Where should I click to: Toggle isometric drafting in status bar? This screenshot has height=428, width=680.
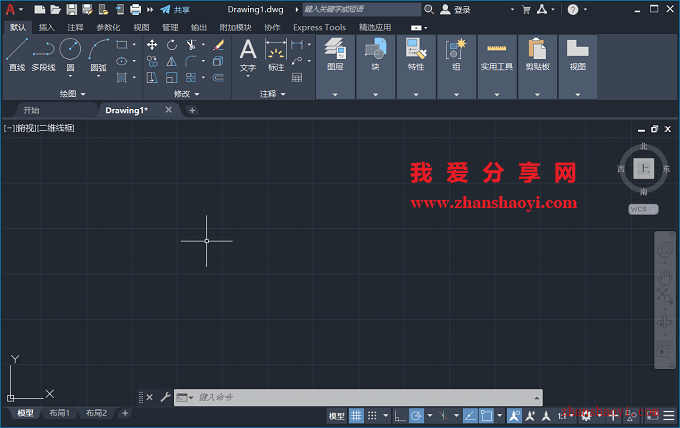point(443,416)
